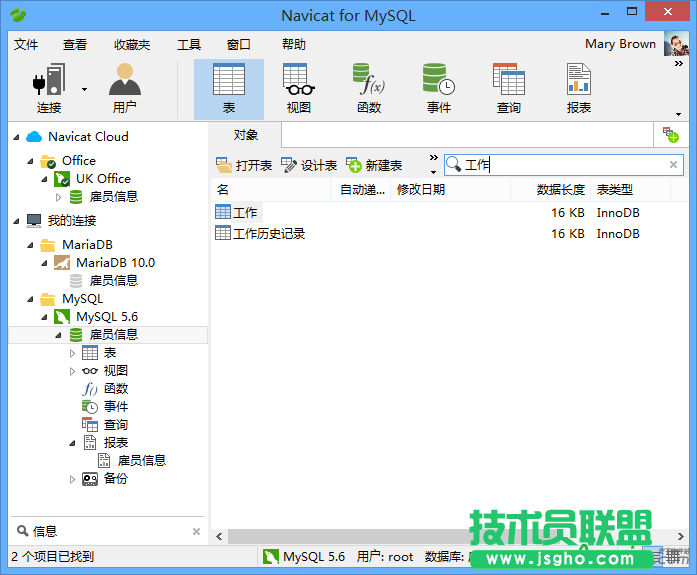Collapse the Navicat Cloud node
Viewport: 697px width, 575px height.
(x=16, y=137)
